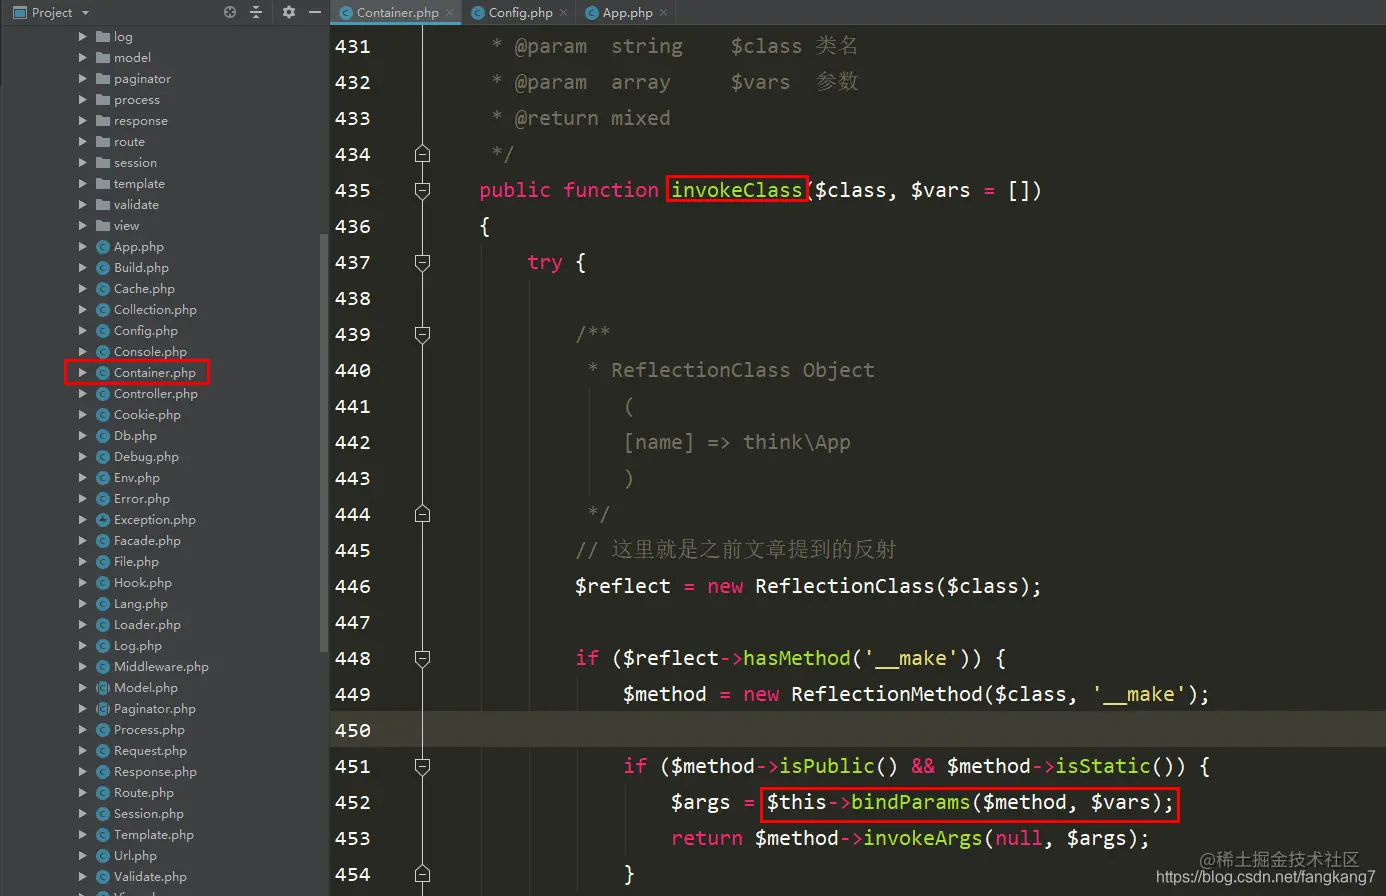Fold the invokeClass function at line 435
Screen dimensions: 1386x896
pos(422,190)
